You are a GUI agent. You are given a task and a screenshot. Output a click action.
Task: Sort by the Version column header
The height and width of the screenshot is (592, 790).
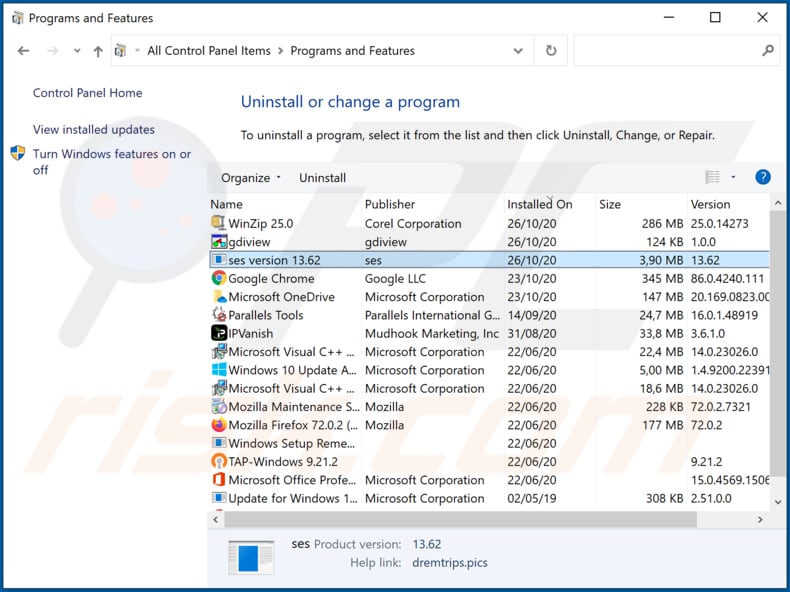[x=728, y=204]
